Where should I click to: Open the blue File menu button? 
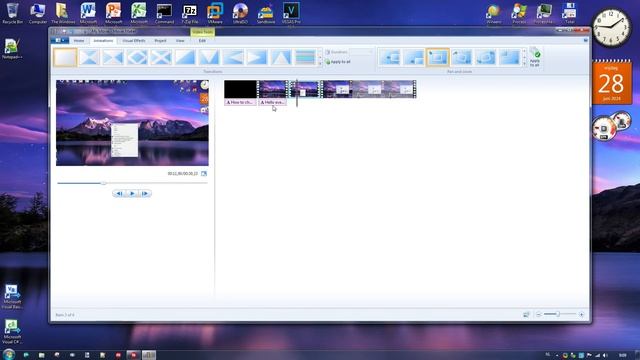pyautogui.click(x=60, y=40)
